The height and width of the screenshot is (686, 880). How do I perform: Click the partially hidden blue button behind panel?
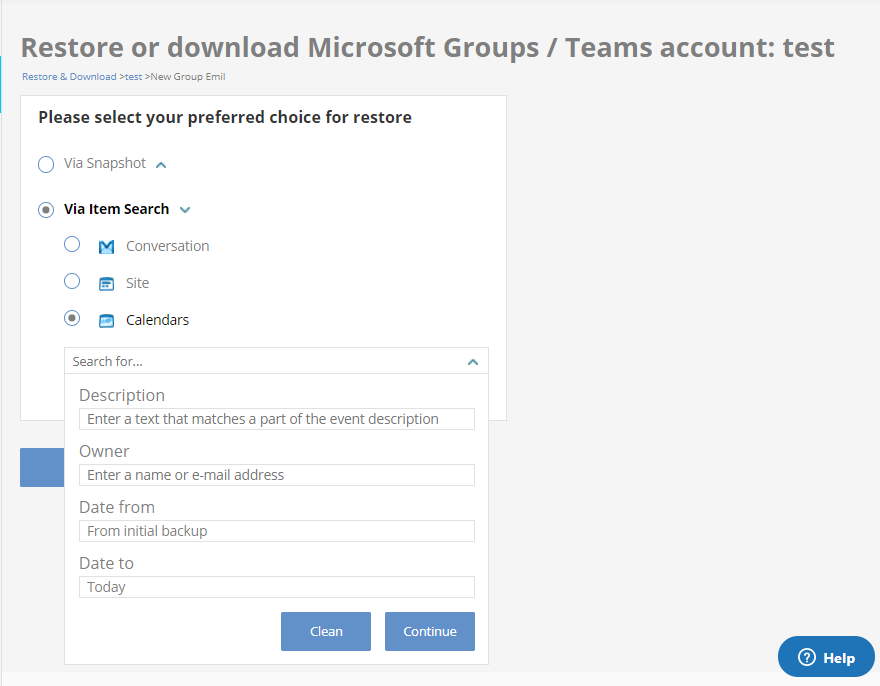(x=42, y=467)
